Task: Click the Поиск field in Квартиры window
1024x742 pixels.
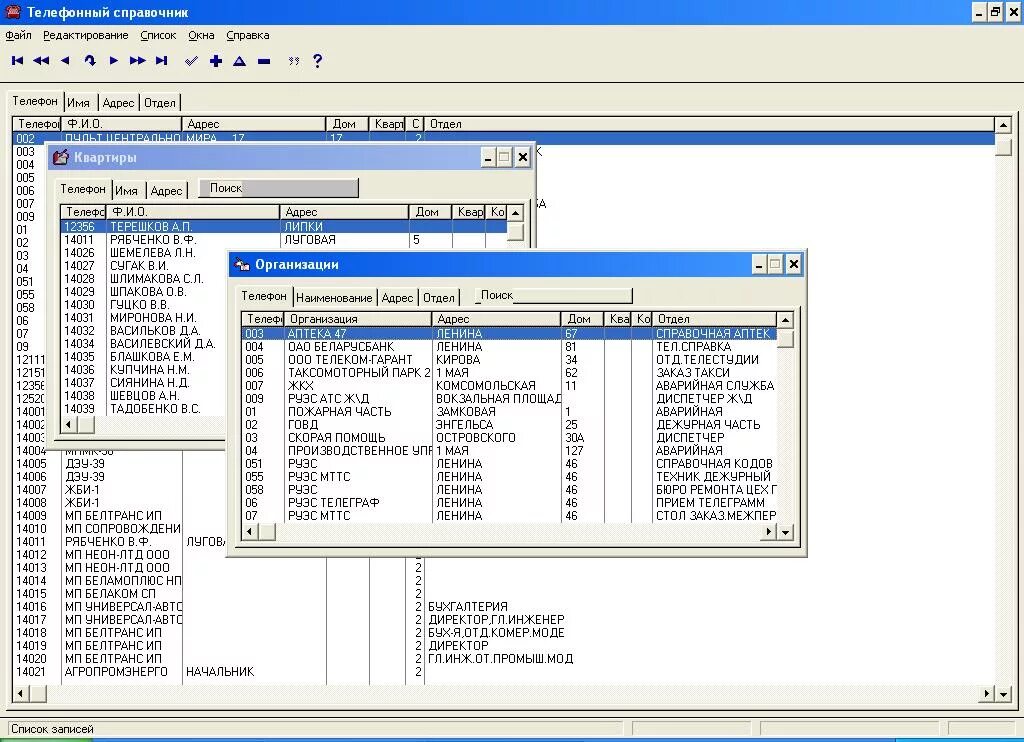Action: [279, 188]
